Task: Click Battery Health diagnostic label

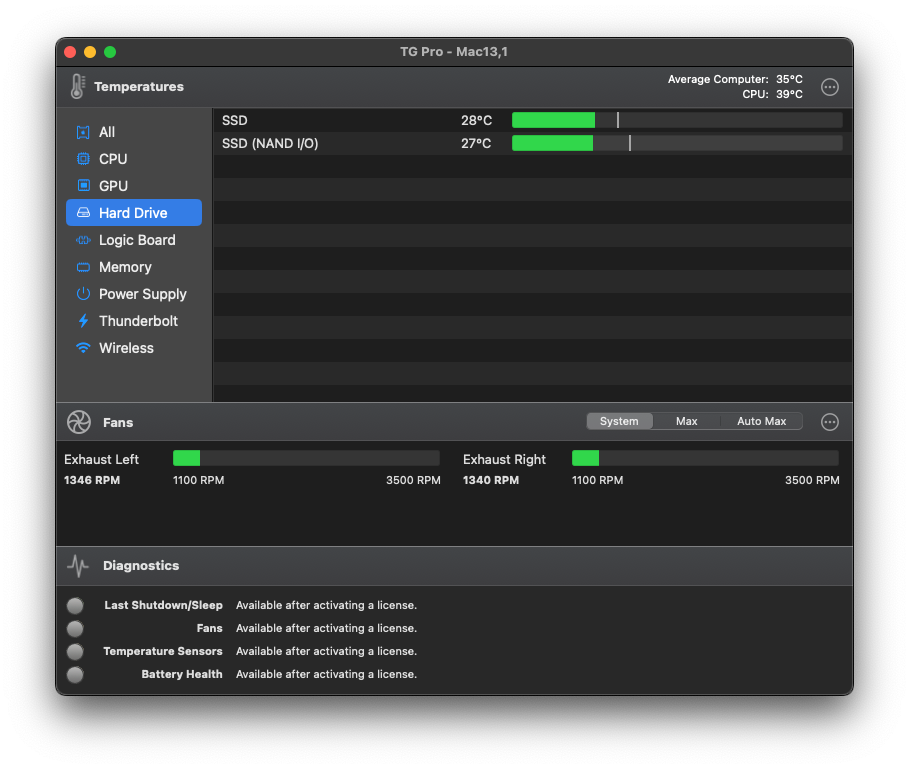Action: click(x=182, y=674)
